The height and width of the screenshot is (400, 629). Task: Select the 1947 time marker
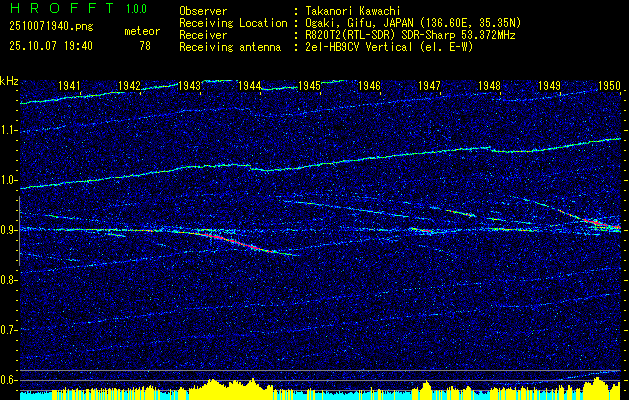[429, 86]
